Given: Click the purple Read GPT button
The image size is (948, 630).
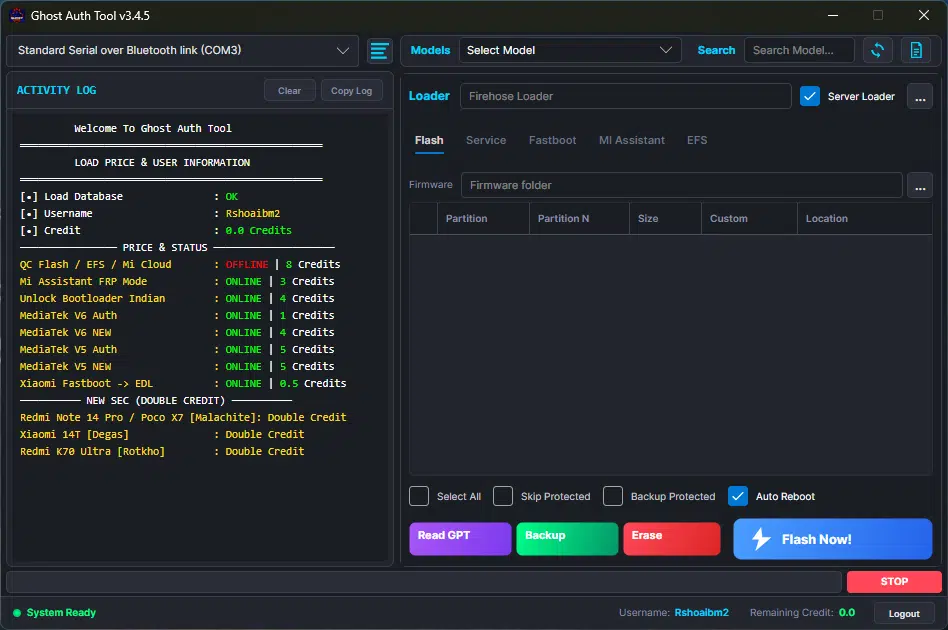Looking at the screenshot, I should (x=460, y=539).
